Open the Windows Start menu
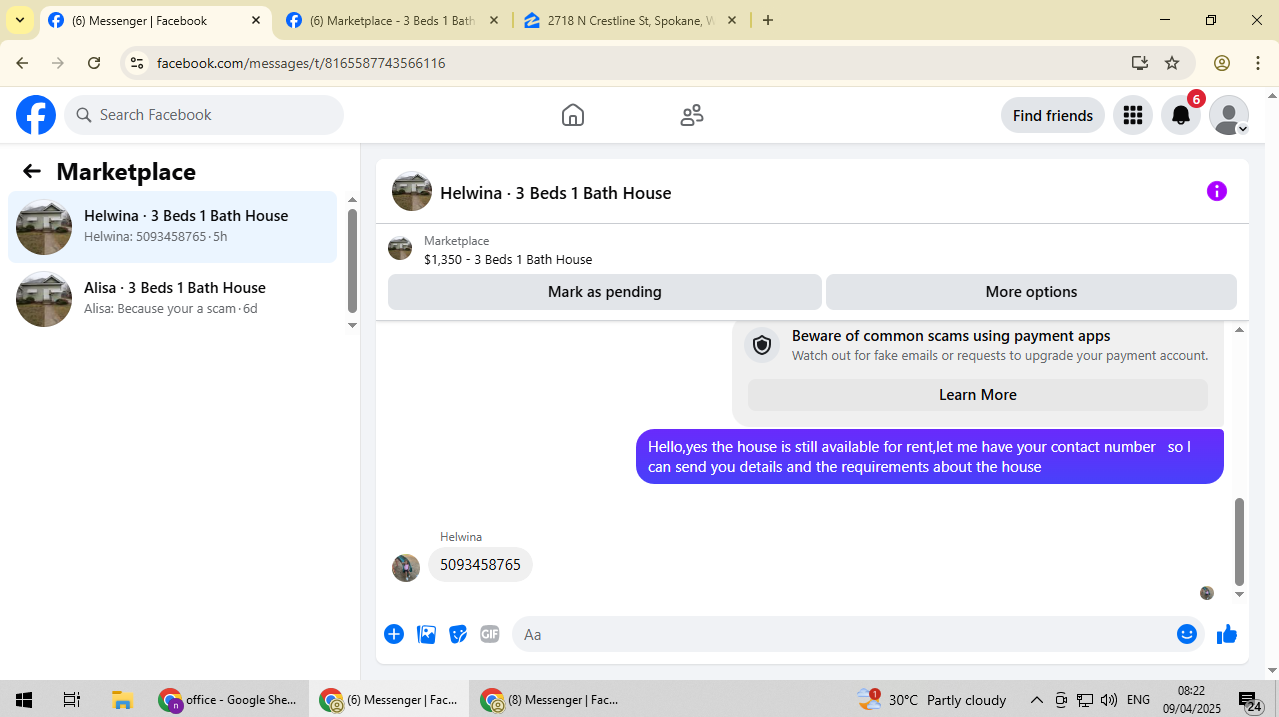This screenshot has height=717, width=1279. [x=24, y=700]
